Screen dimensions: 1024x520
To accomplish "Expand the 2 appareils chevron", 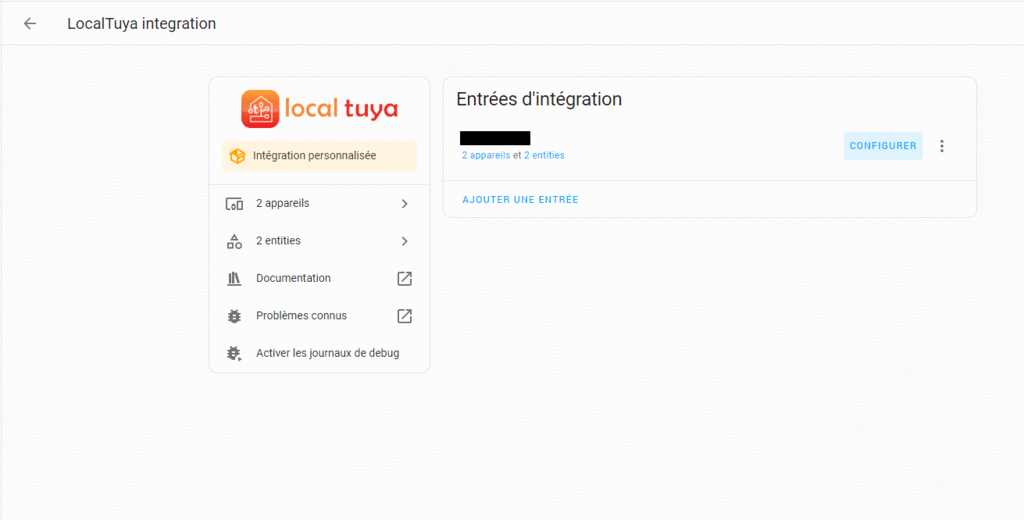I will 404,204.
